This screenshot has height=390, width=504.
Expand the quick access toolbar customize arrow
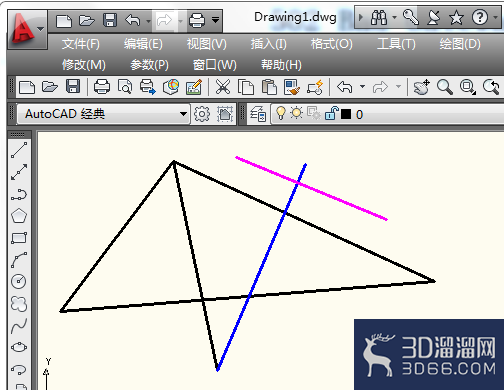click(x=216, y=20)
